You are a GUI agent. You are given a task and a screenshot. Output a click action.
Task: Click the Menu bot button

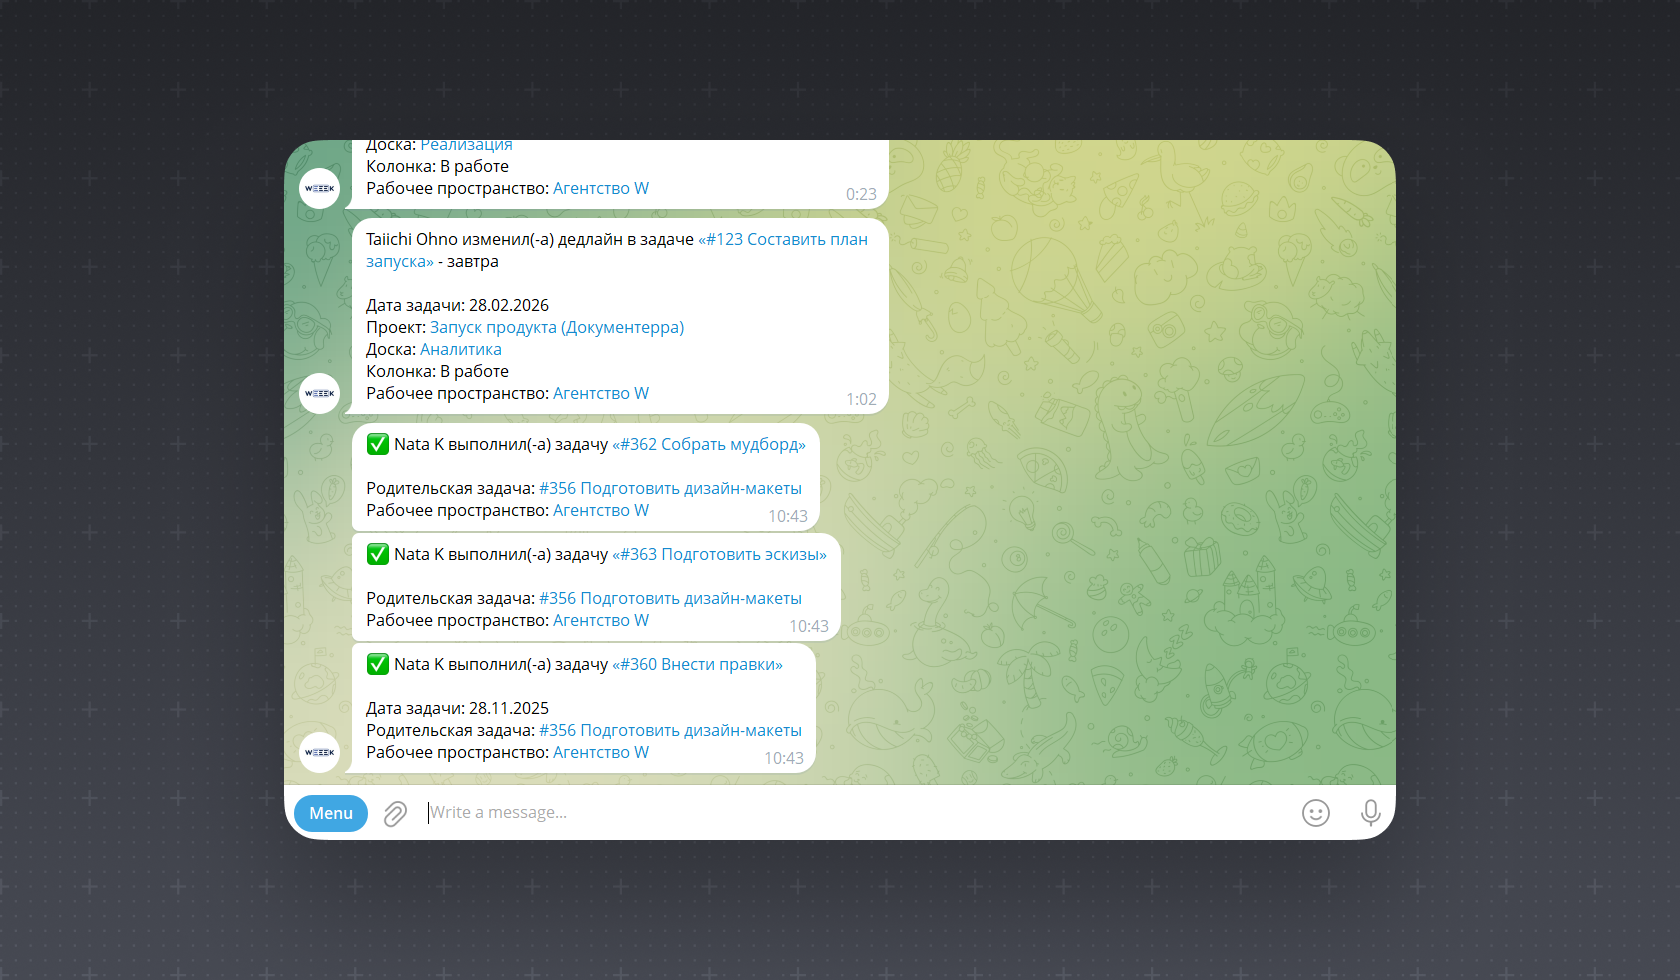[x=330, y=813]
